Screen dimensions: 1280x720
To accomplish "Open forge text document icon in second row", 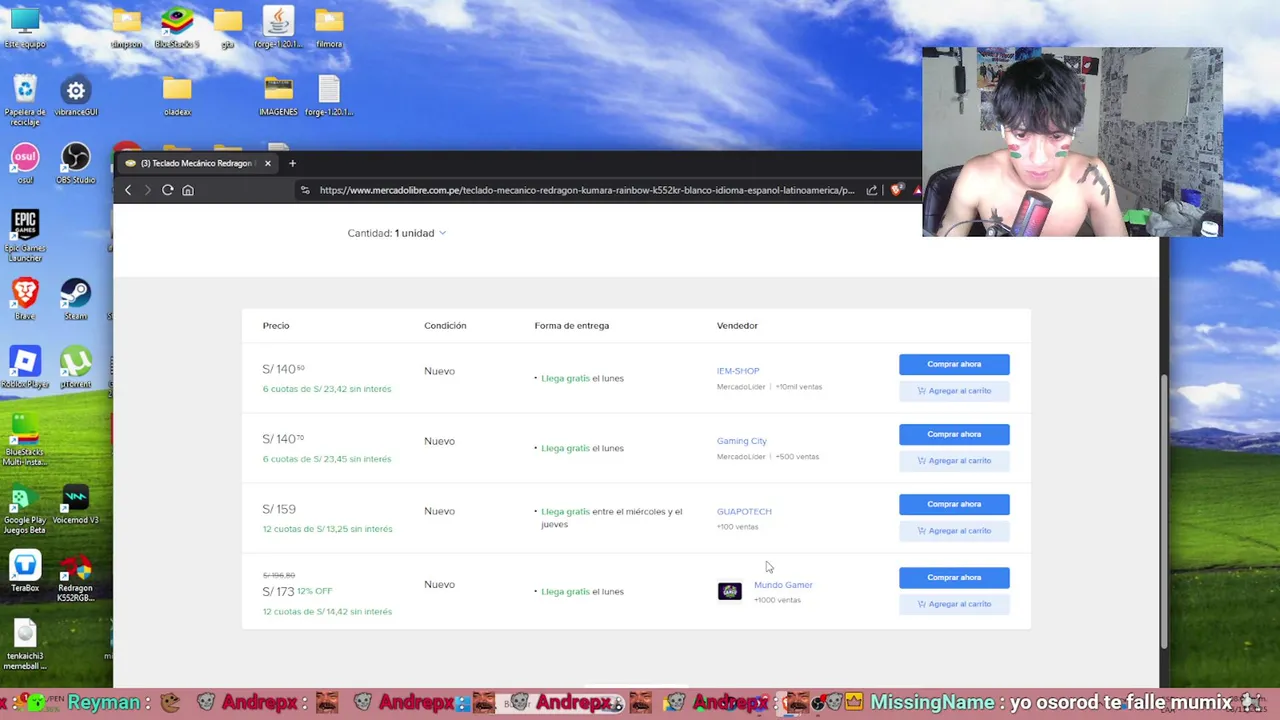I will click(x=329, y=96).
